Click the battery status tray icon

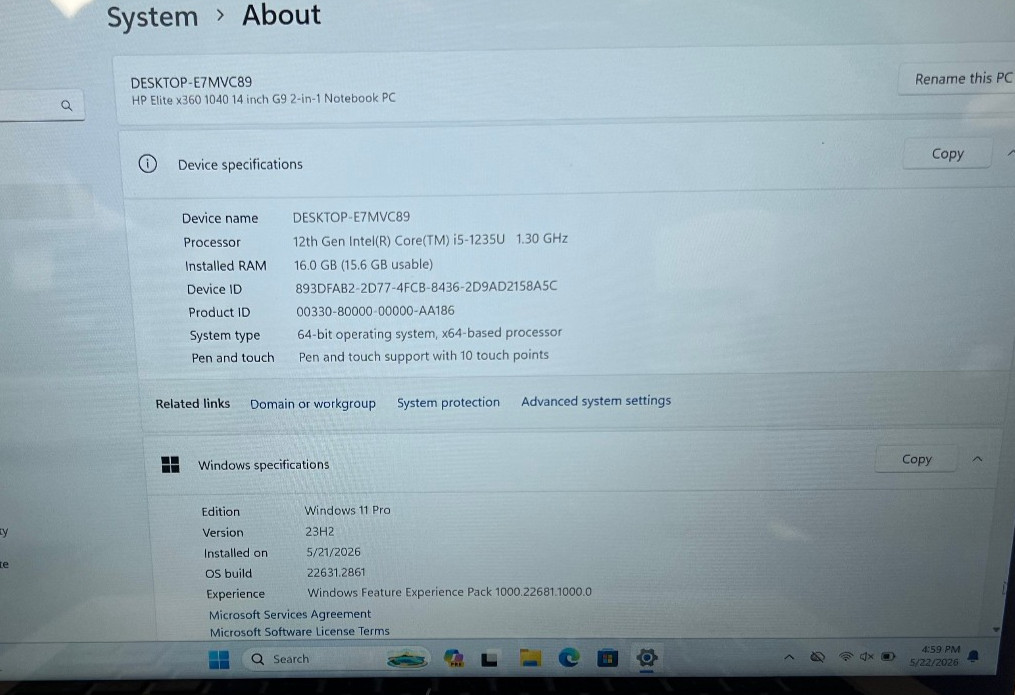[888, 656]
